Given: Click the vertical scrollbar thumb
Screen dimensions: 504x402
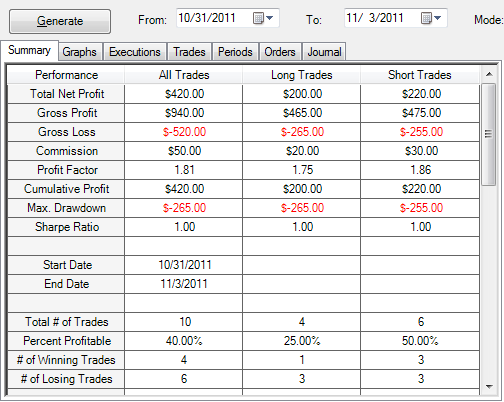Looking at the screenshot, I should click(489, 134).
